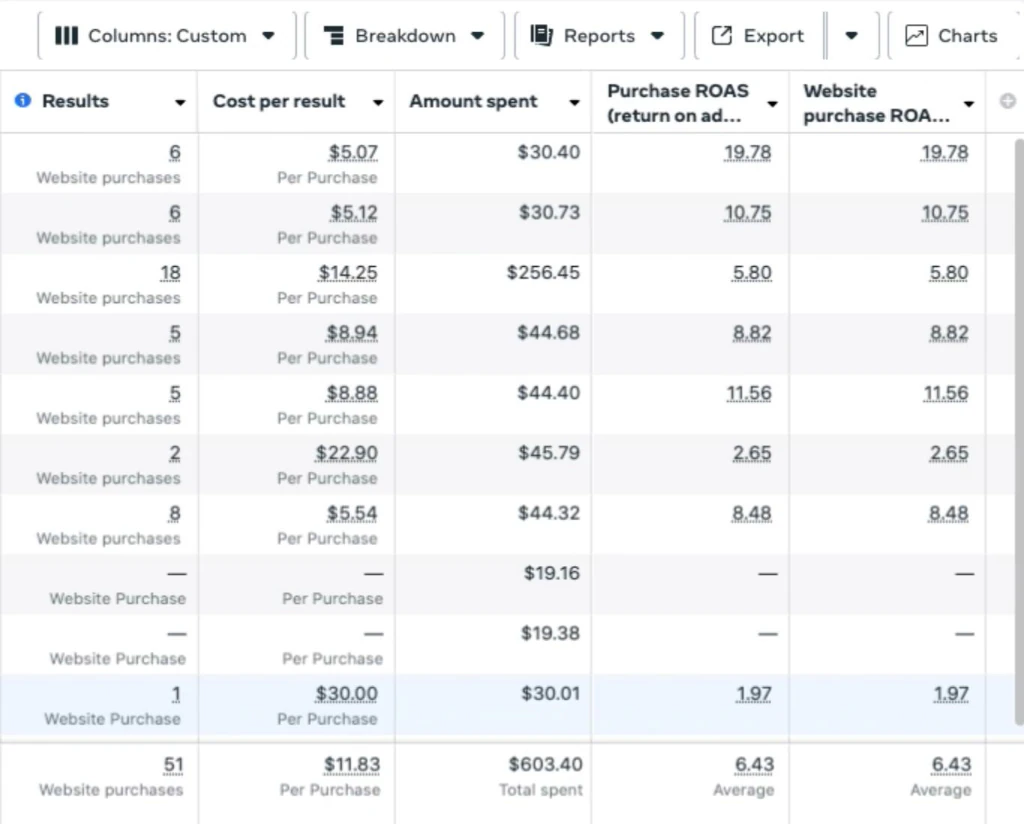Image resolution: width=1024 pixels, height=824 pixels.
Task: Click the total results value 51
Action: tap(174, 765)
